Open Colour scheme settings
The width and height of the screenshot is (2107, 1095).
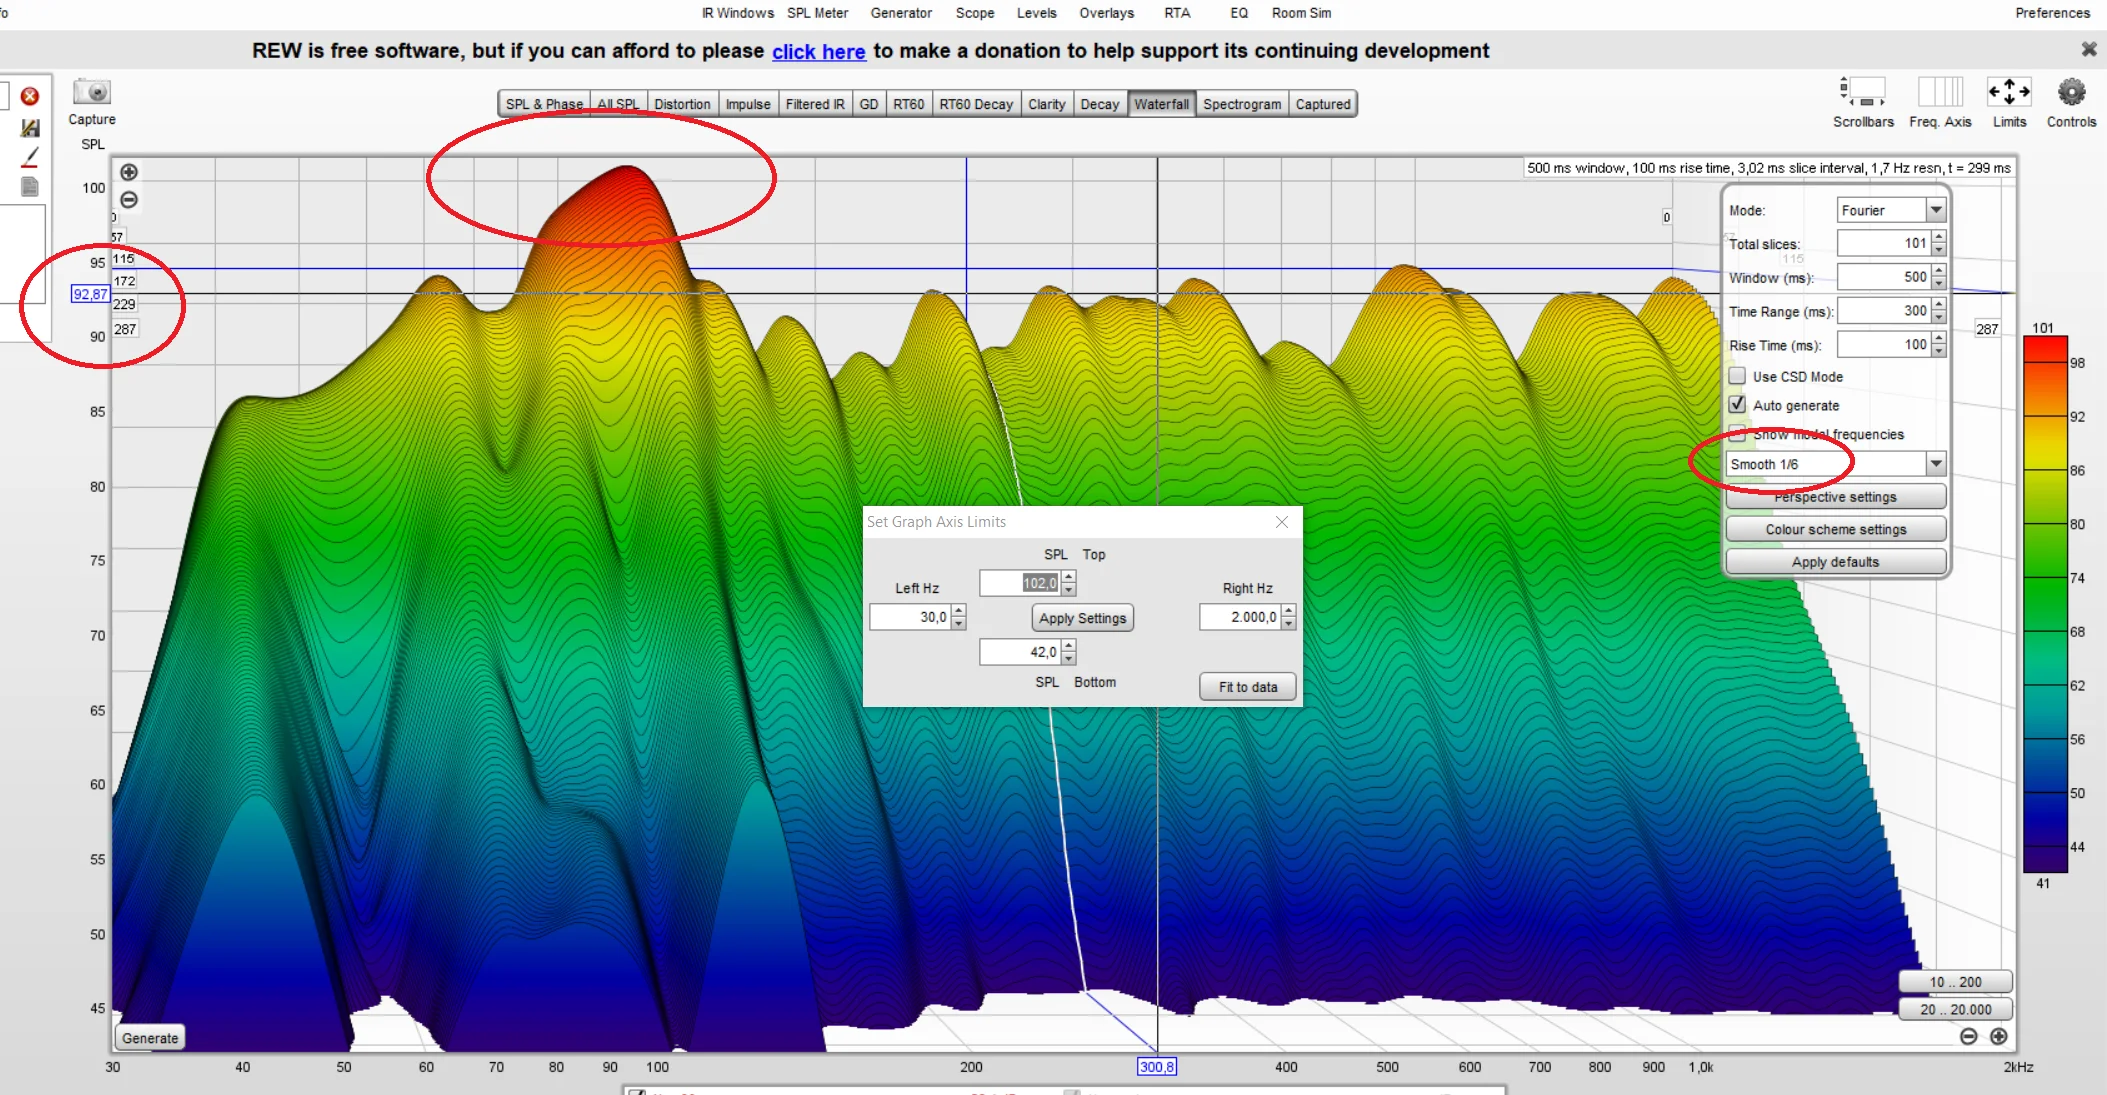pos(1836,529)
